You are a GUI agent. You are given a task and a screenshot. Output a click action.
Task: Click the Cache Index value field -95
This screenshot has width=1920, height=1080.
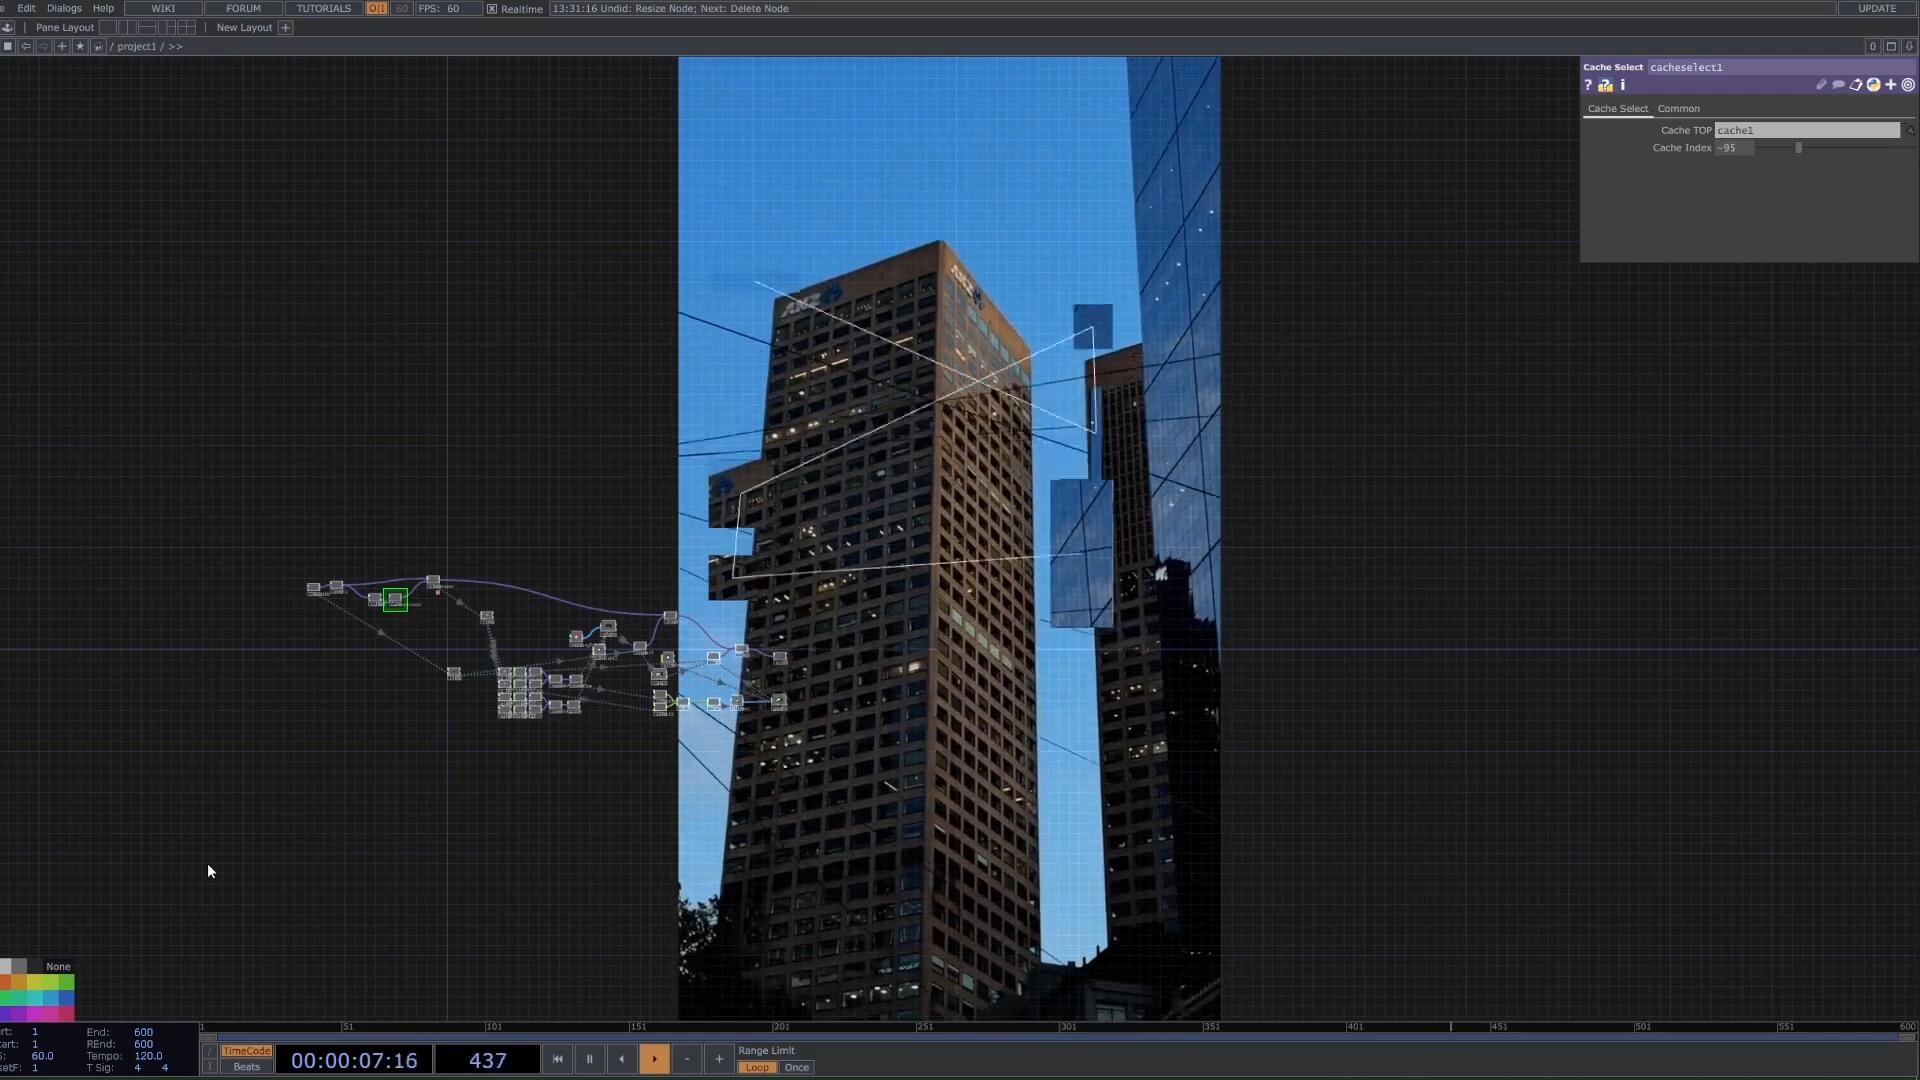(x=1735, y=148)
